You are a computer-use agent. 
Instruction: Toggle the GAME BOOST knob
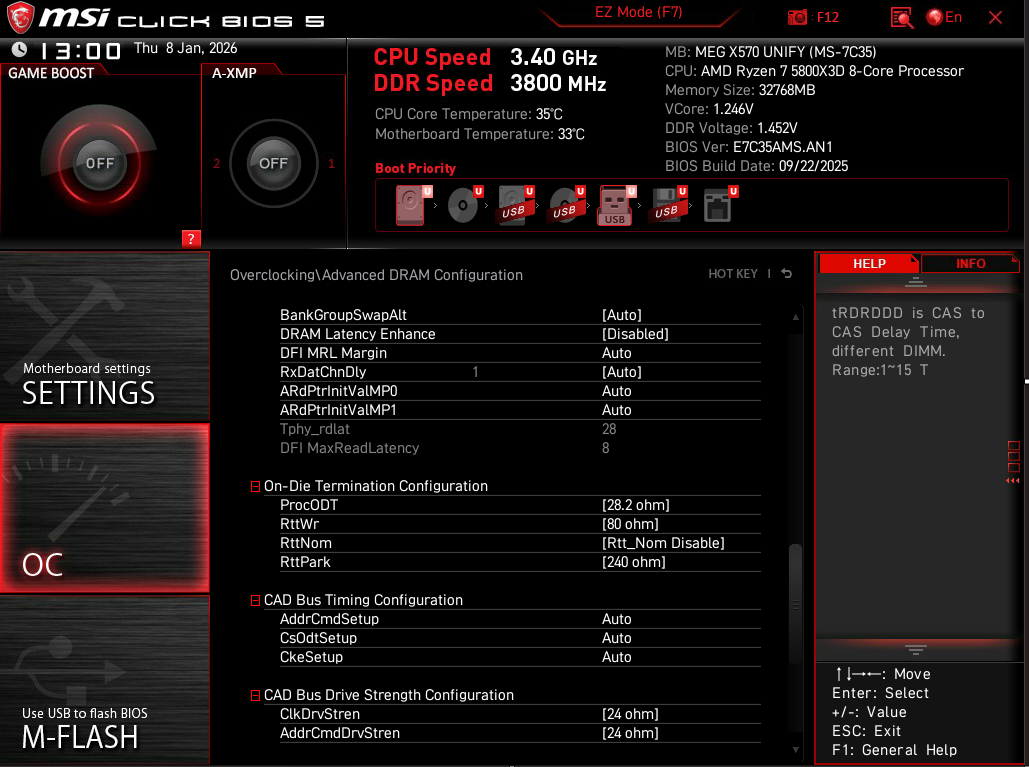click(x=100, y=163)
